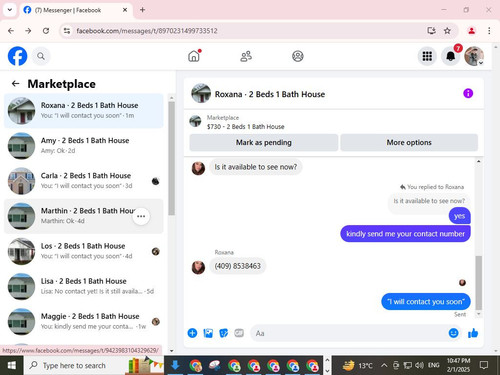
Task: Click the "(409) 8538463" message bubble
Action: click(237, 266)
